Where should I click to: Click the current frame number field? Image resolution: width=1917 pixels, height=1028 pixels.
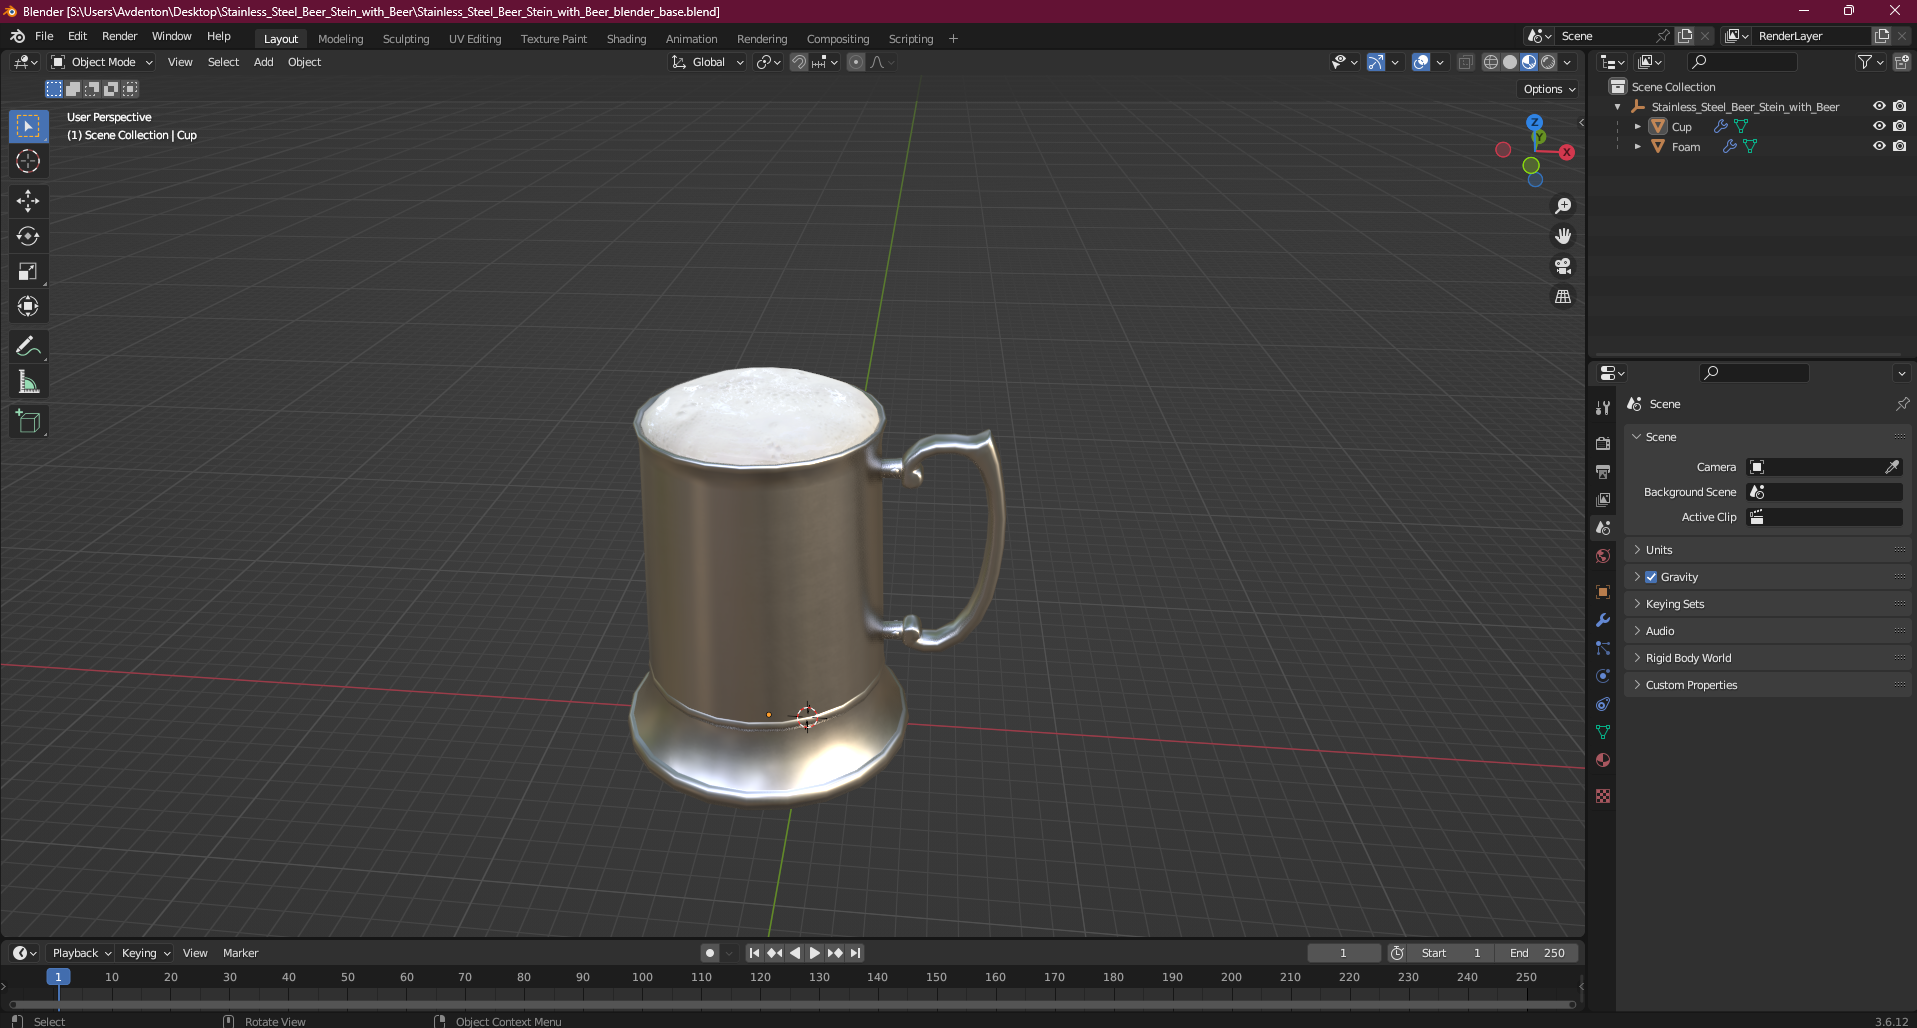coord(1343,953)
